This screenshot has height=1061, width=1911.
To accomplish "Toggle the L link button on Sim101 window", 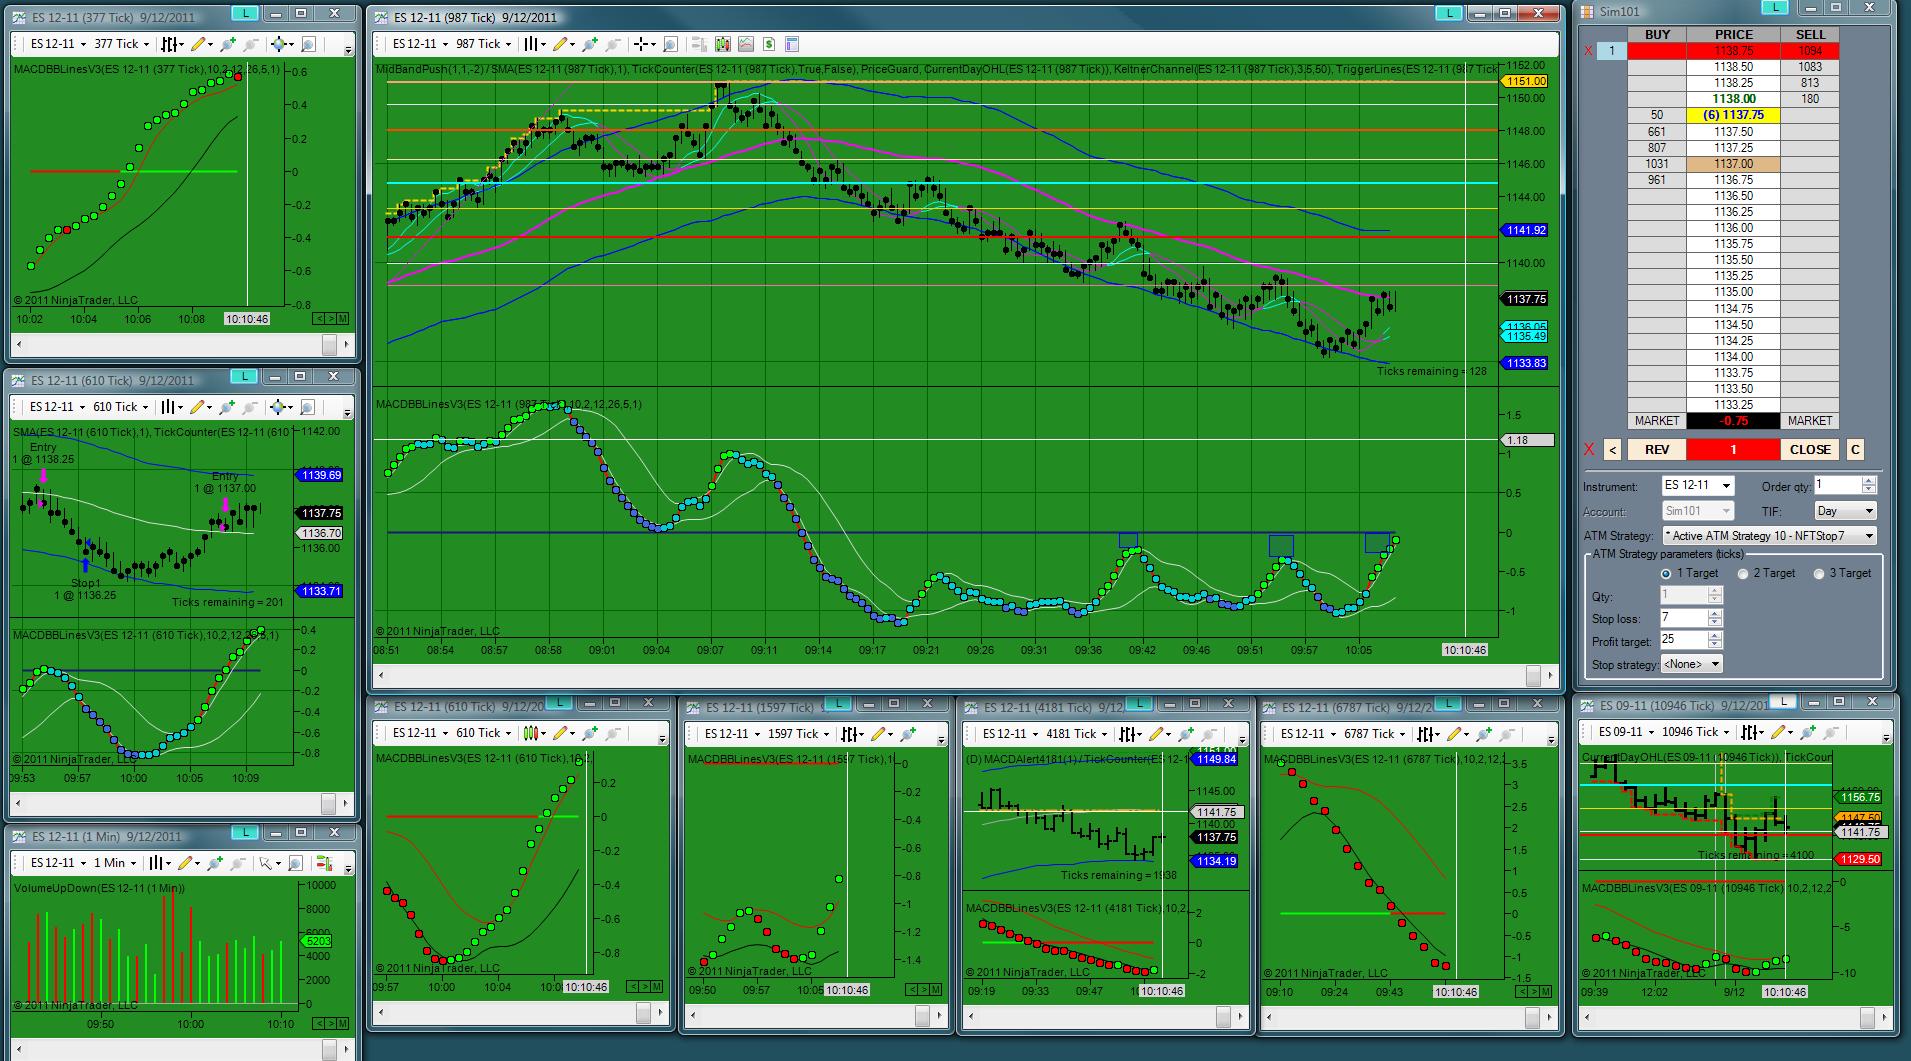I will click(1775, 7).
